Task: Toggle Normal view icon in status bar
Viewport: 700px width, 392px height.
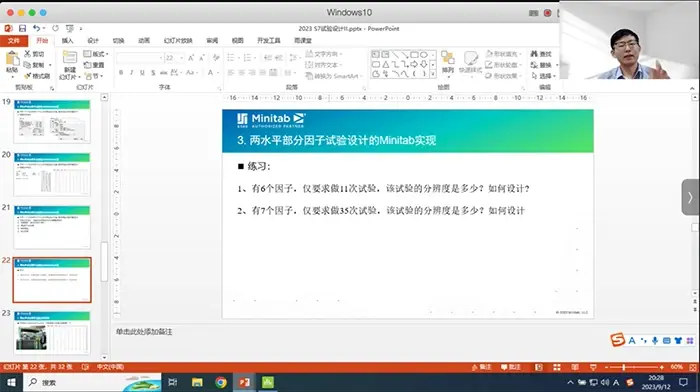Action: pyautogui.click(x=539, y=367)
